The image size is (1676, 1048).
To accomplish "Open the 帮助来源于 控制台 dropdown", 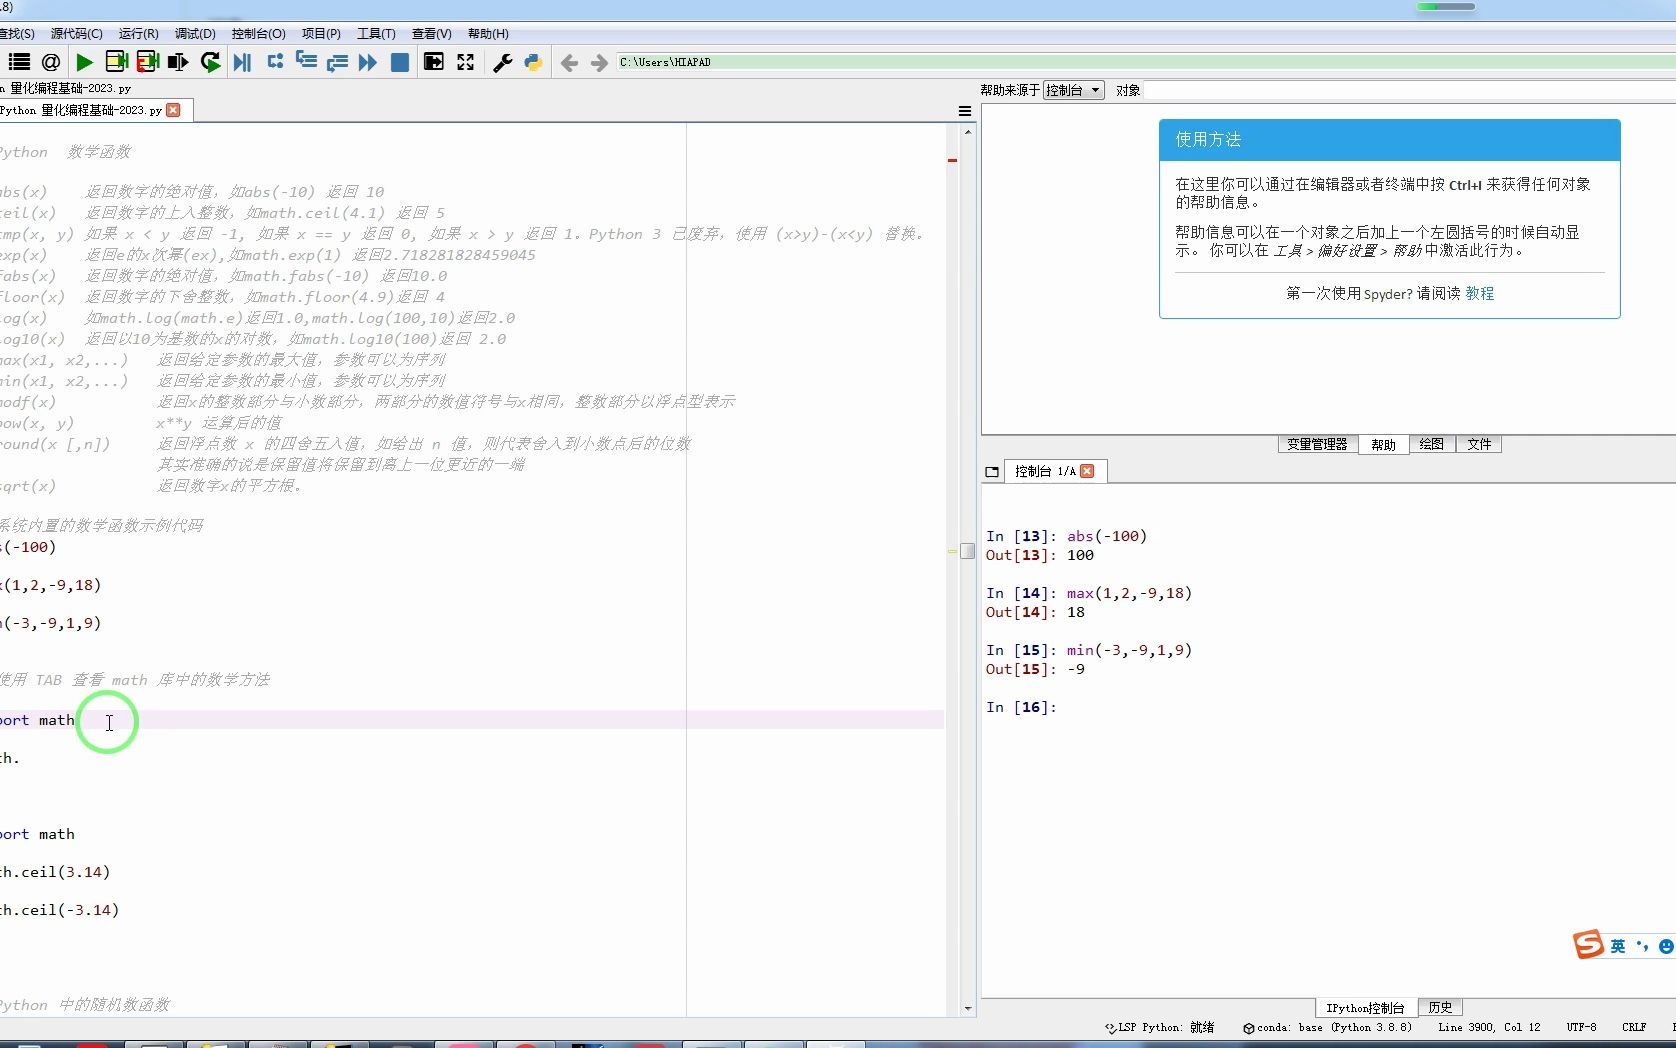I will pyautogui.click(x=1073, y=90).
